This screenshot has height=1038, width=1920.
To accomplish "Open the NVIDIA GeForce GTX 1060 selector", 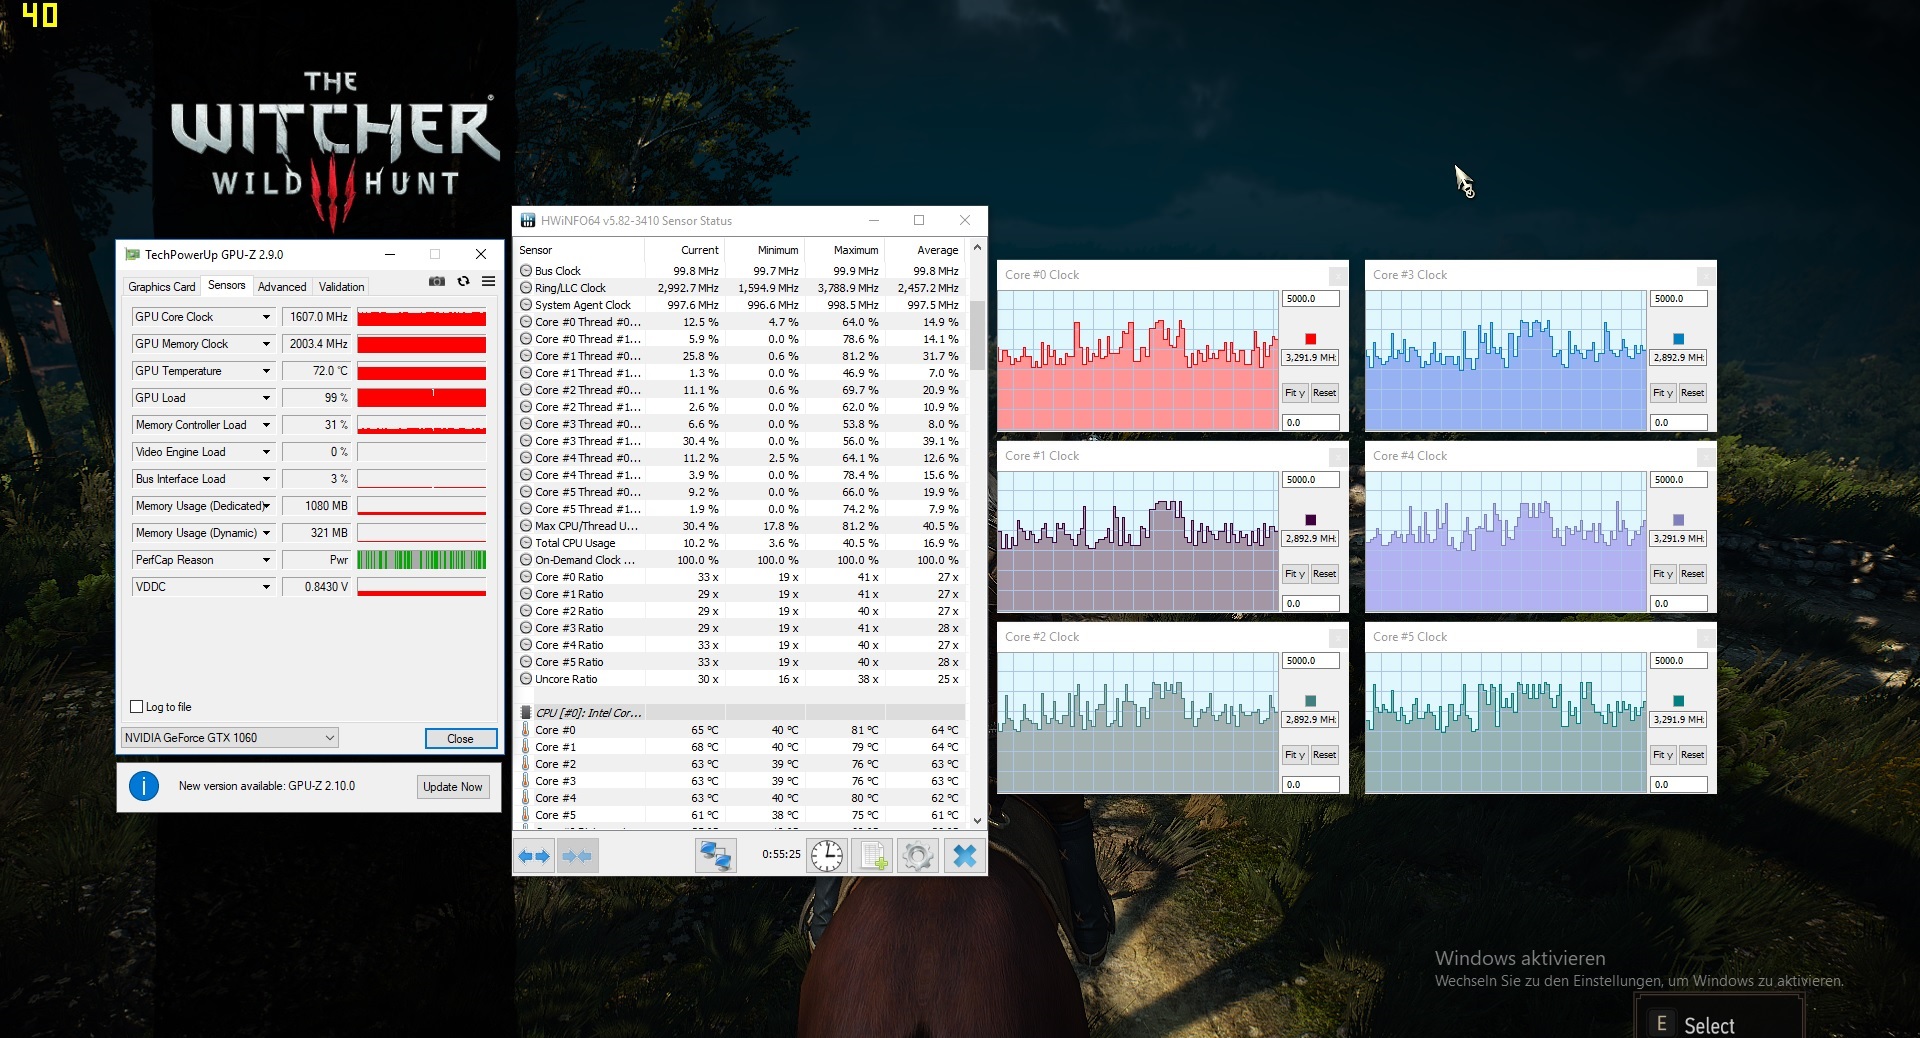I will coord(229,738).
